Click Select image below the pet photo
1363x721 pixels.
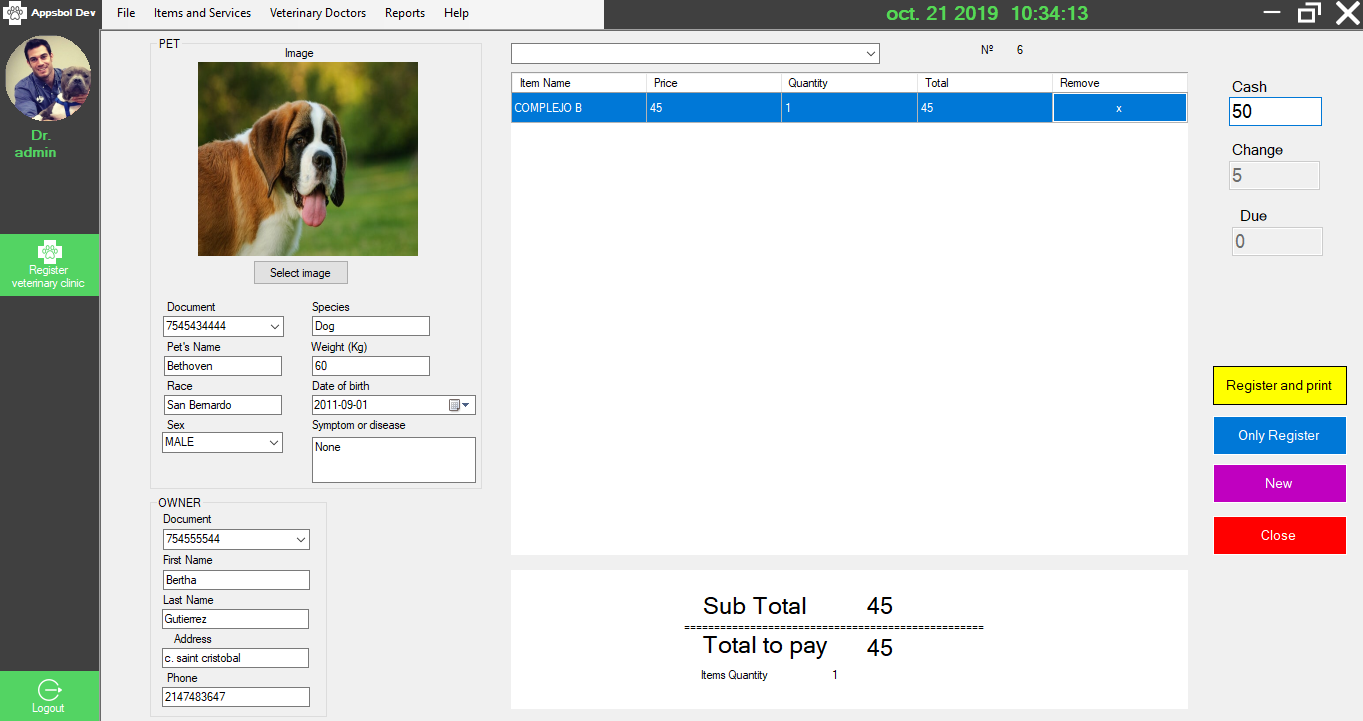pos(300,272)
